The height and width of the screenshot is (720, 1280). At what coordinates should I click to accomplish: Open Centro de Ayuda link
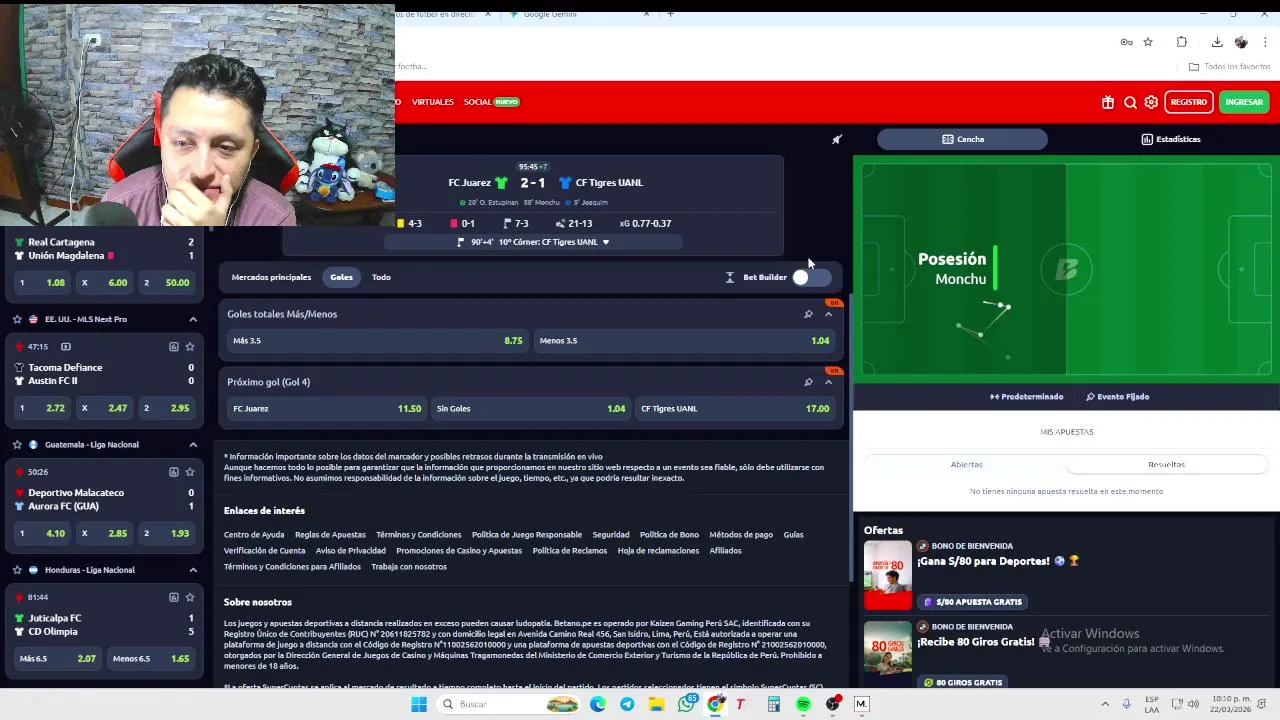254,535
